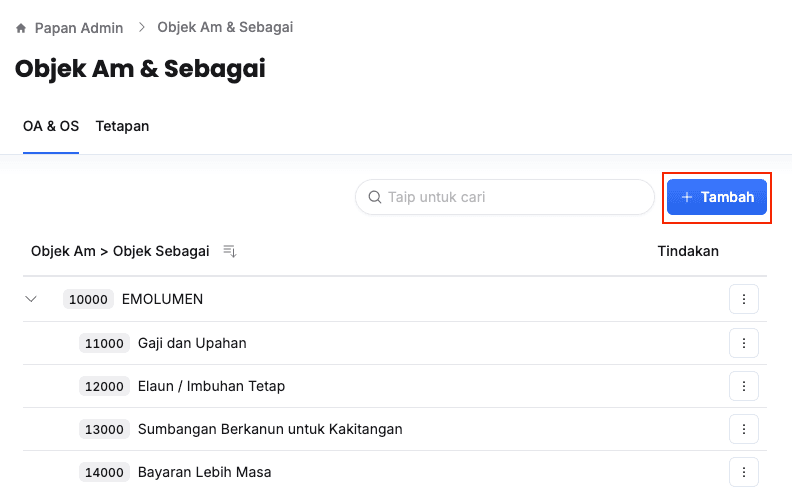Open actions menu for Gaji dan Upahan
This screenshot has height=490, width=792.
(x=743, y=343)
